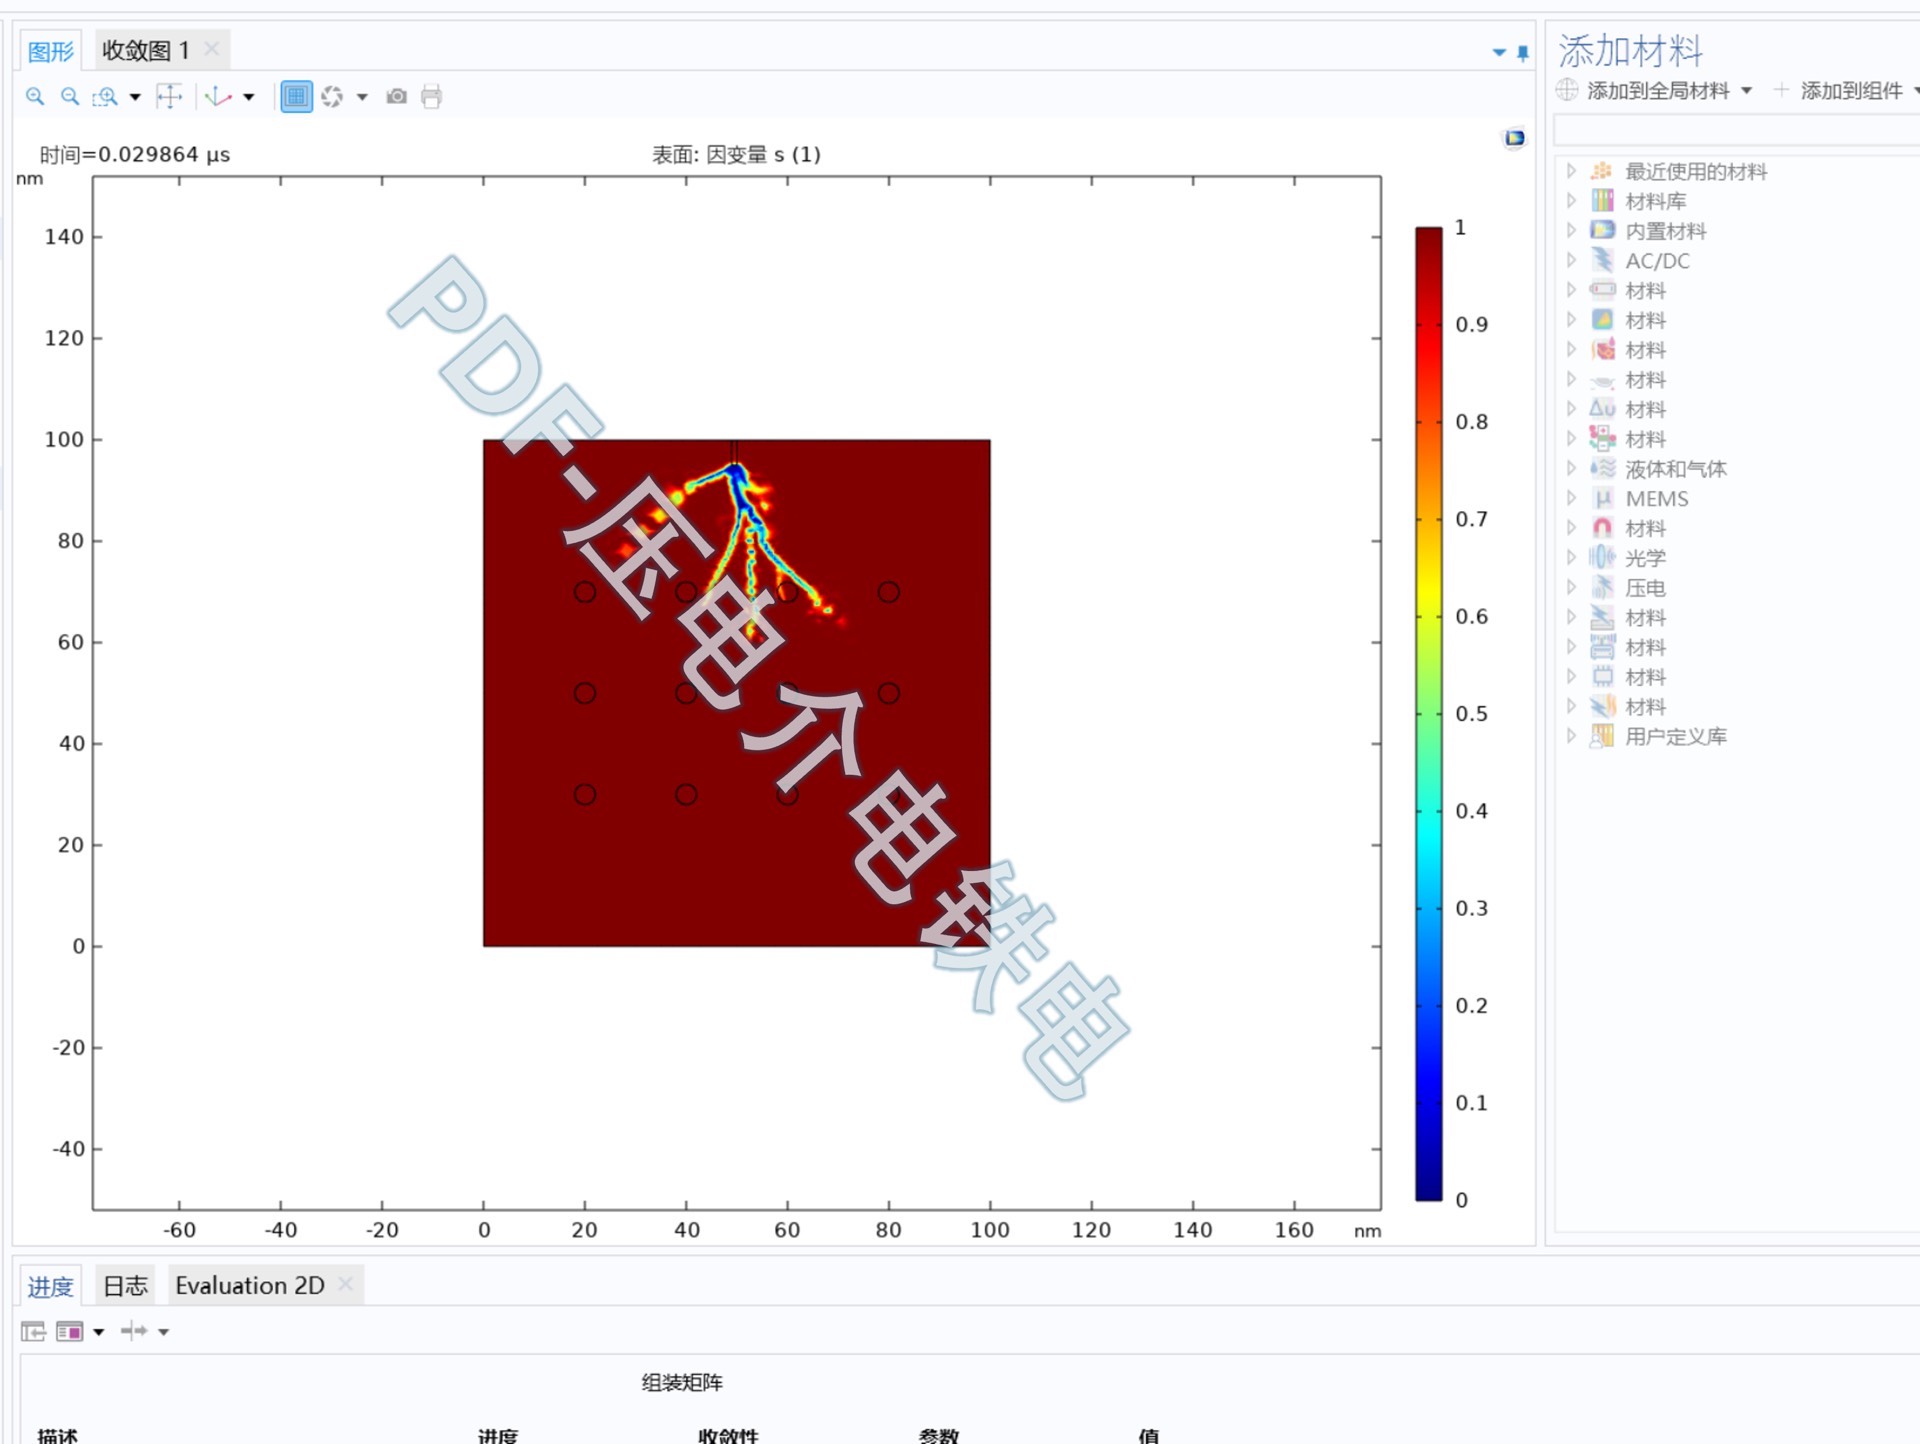Click the material search input field
Image resolution: width=1920 pixels, height=1444 pixels.
point(1735,131)
